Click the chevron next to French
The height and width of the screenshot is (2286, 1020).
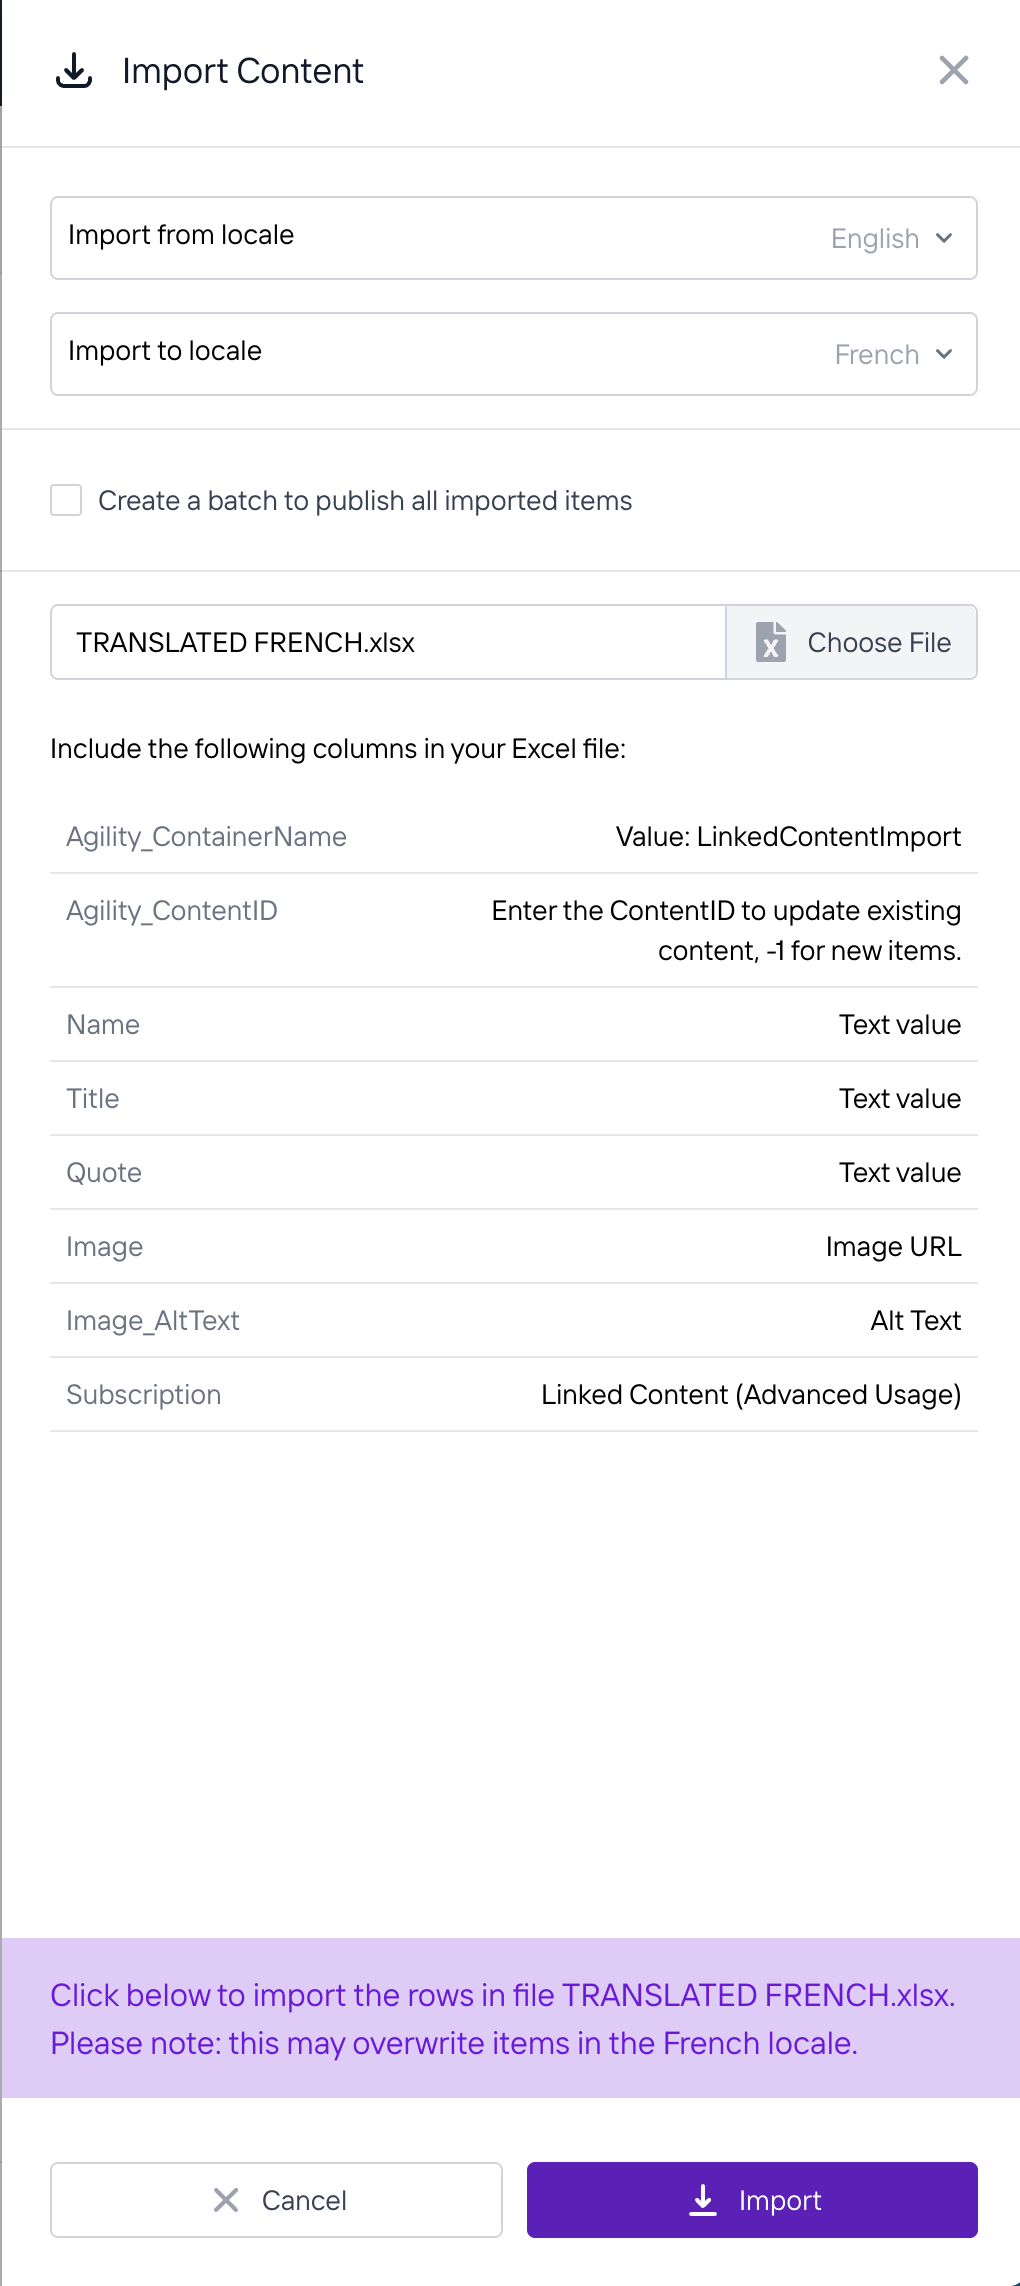(x=944, y=354)
